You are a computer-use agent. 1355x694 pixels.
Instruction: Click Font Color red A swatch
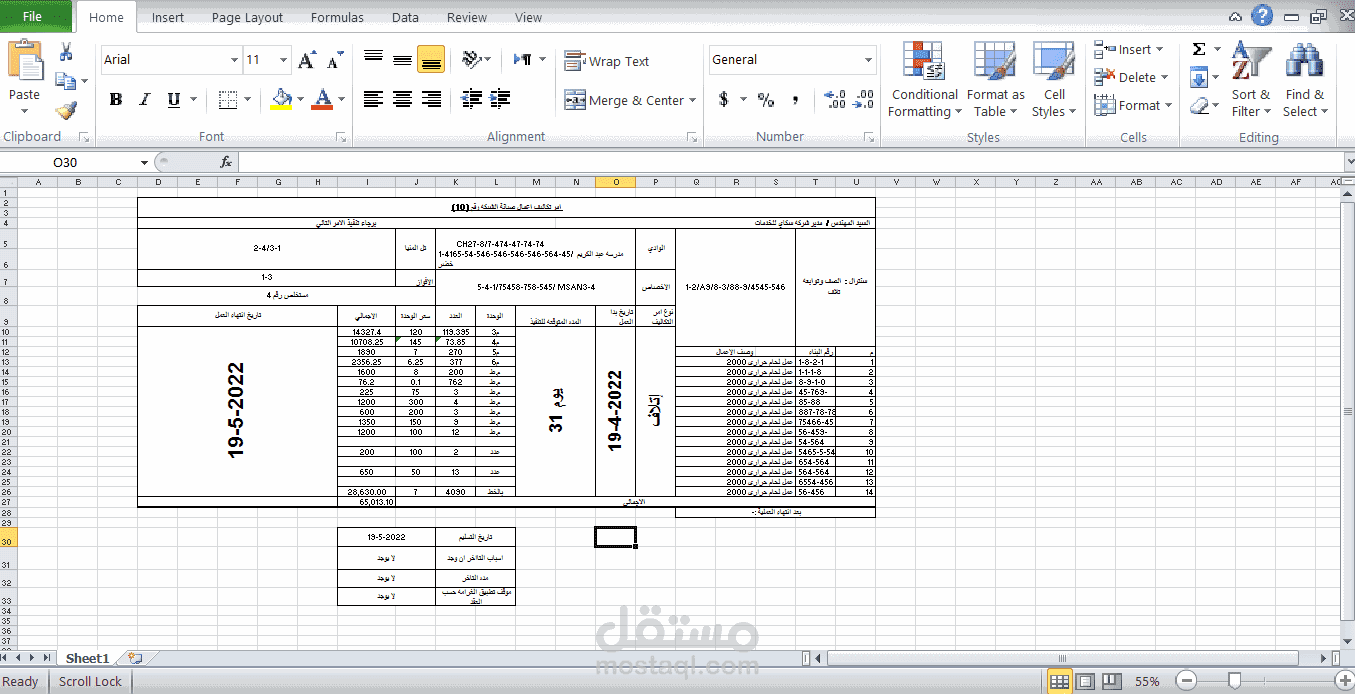pos(321,99)
